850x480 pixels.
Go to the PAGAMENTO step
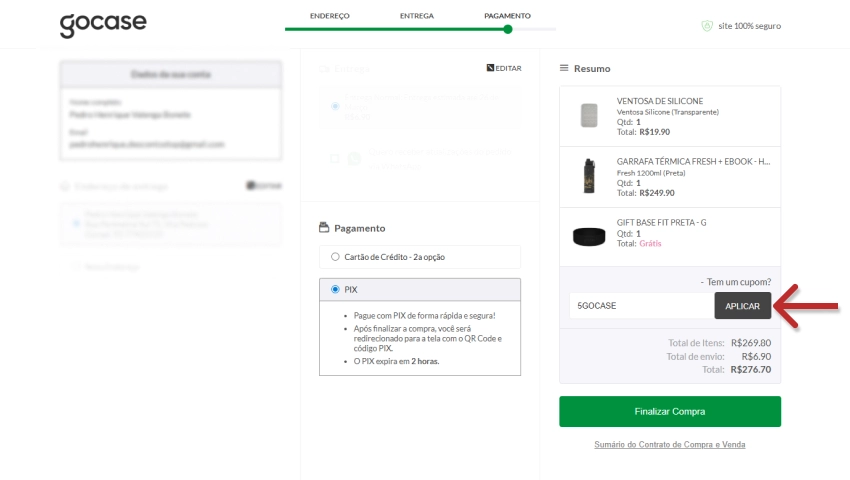507,16
